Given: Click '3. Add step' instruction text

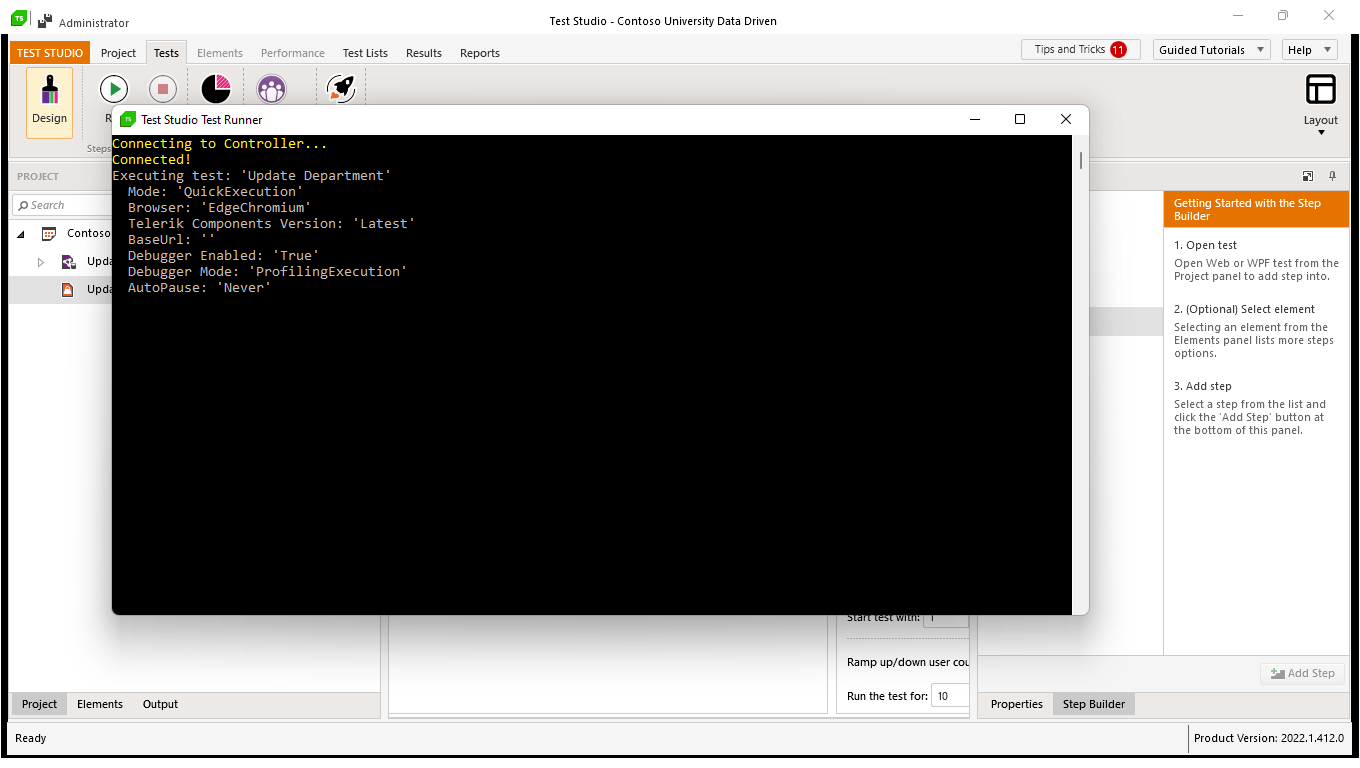Looking at the screenshot, I should [1203, 386].
